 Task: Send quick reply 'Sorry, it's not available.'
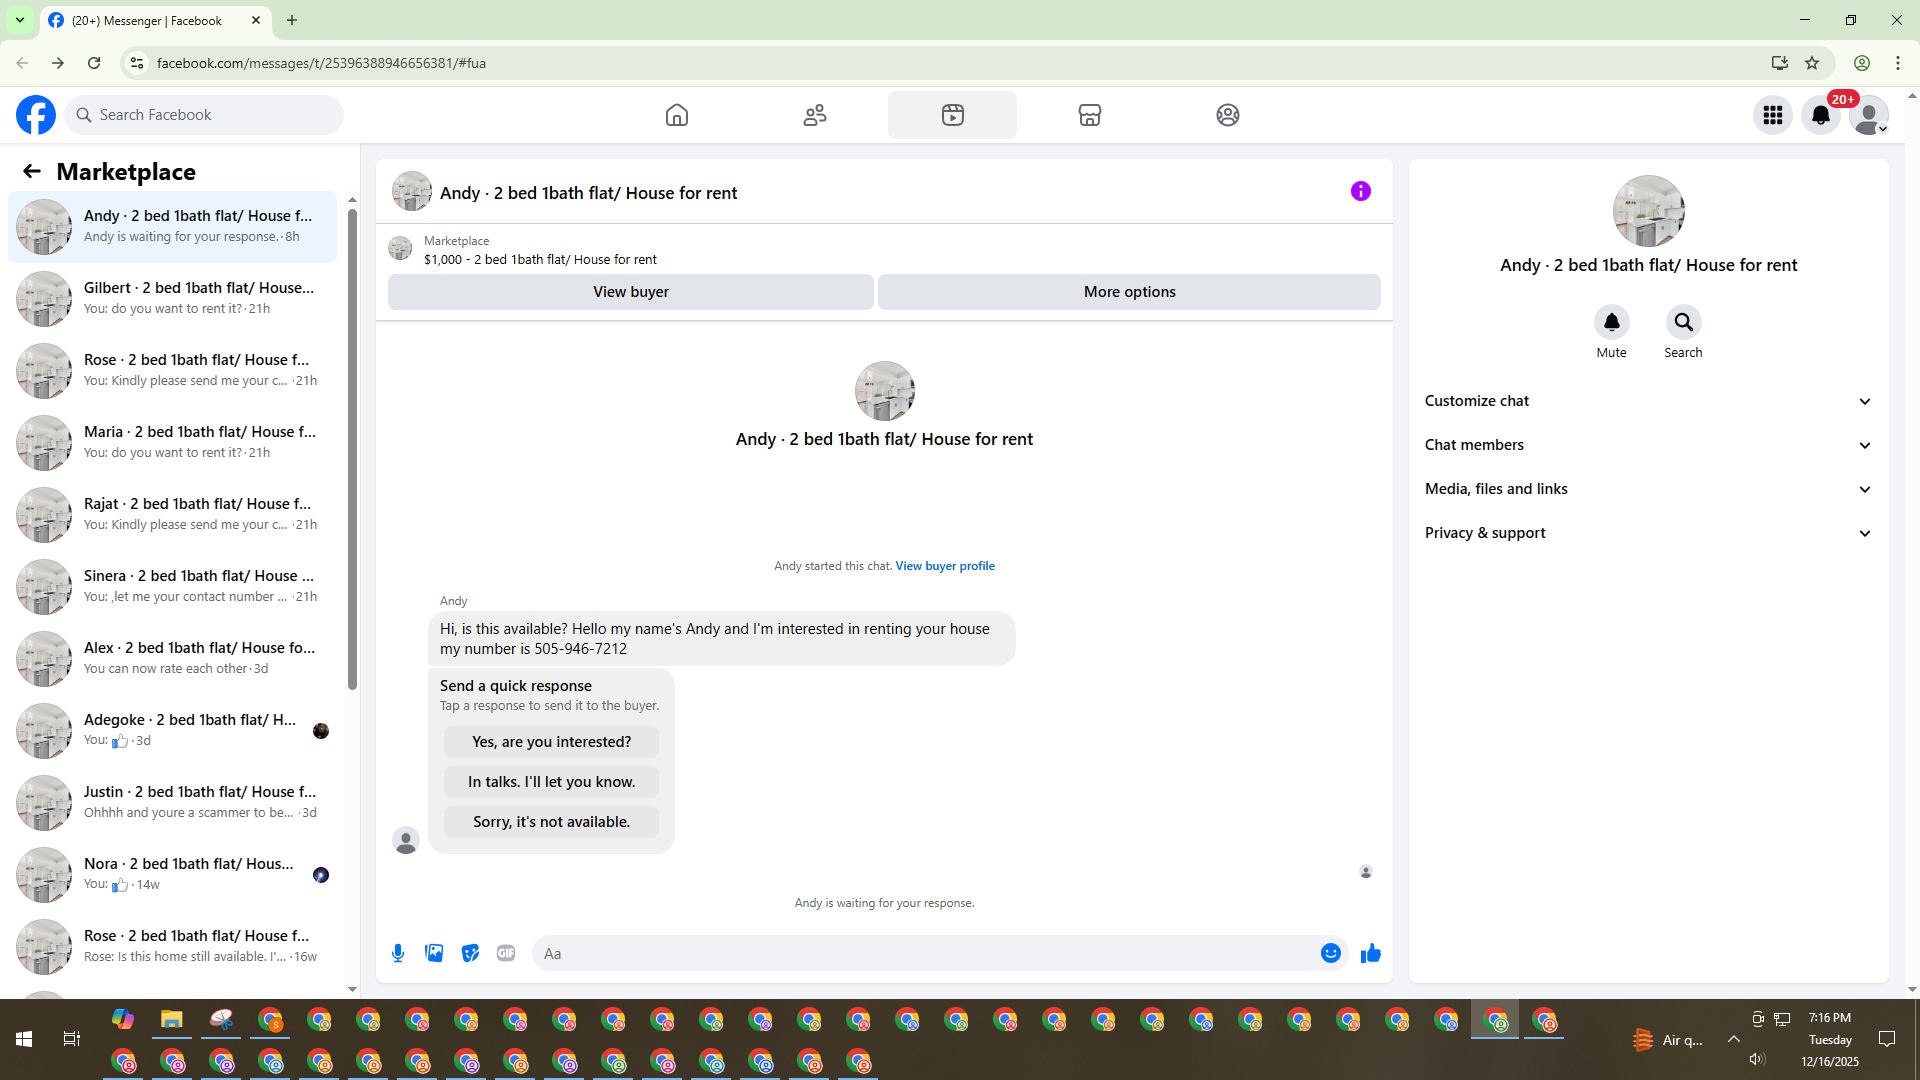coord(552,822)
